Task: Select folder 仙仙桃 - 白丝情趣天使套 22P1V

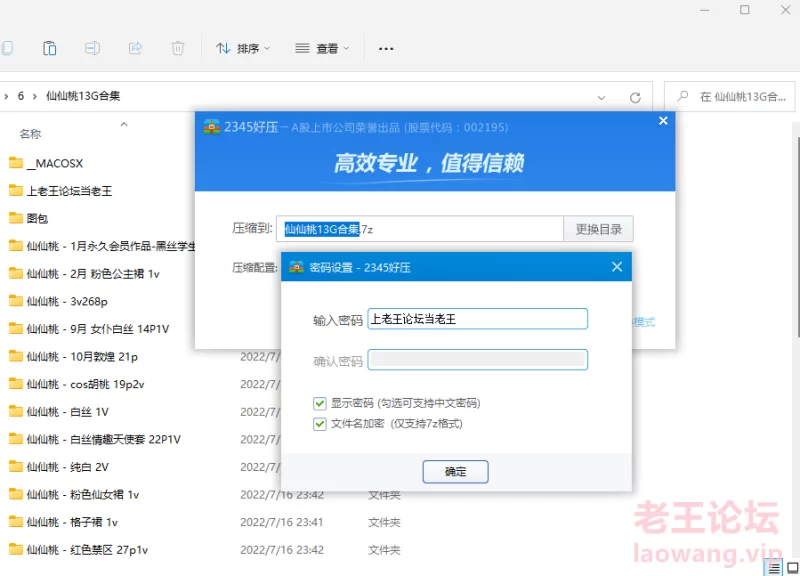Action: click(x=104, y=439)
